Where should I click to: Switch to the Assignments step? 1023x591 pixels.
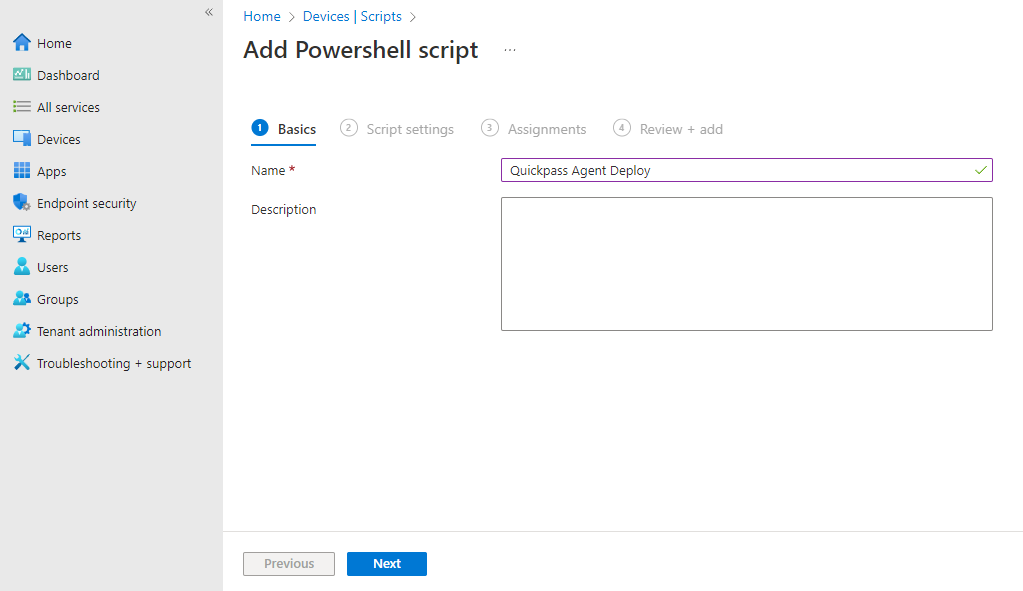pos(534,129)
